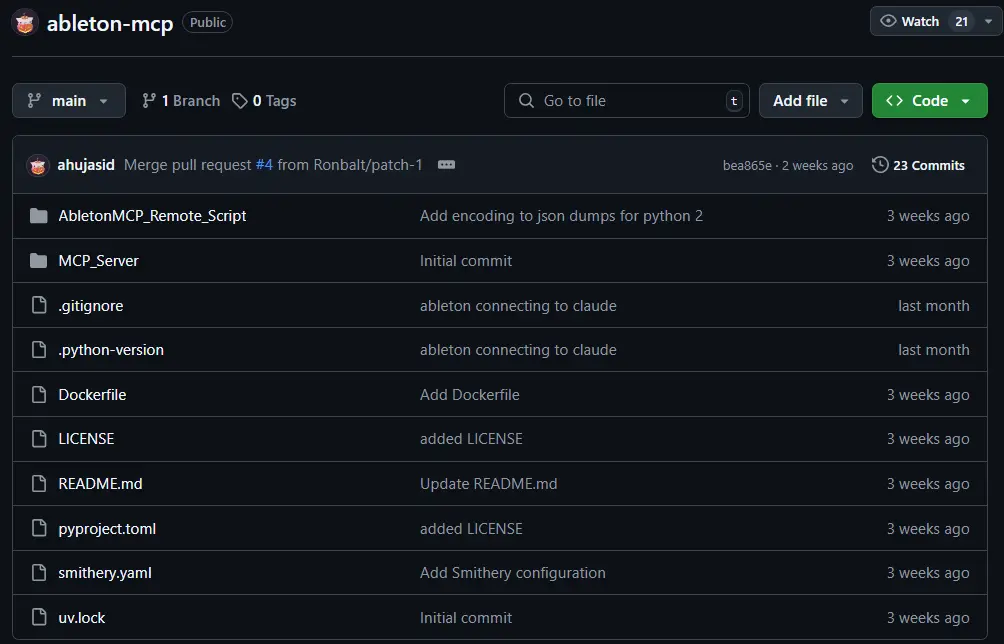Click the tag icon beside Tags

[240, 101]
